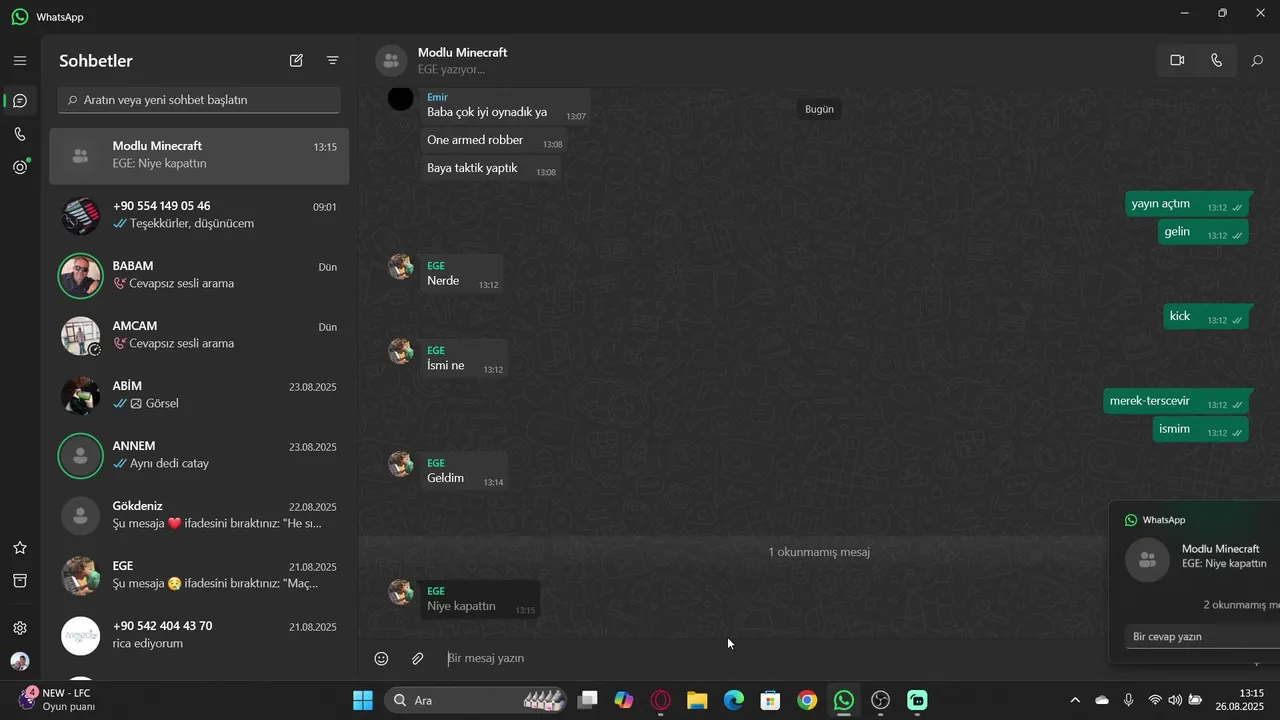Screen dimensions: 1280x720
Task: Open Starred messages sidebar icon
Action: point(20,548)
